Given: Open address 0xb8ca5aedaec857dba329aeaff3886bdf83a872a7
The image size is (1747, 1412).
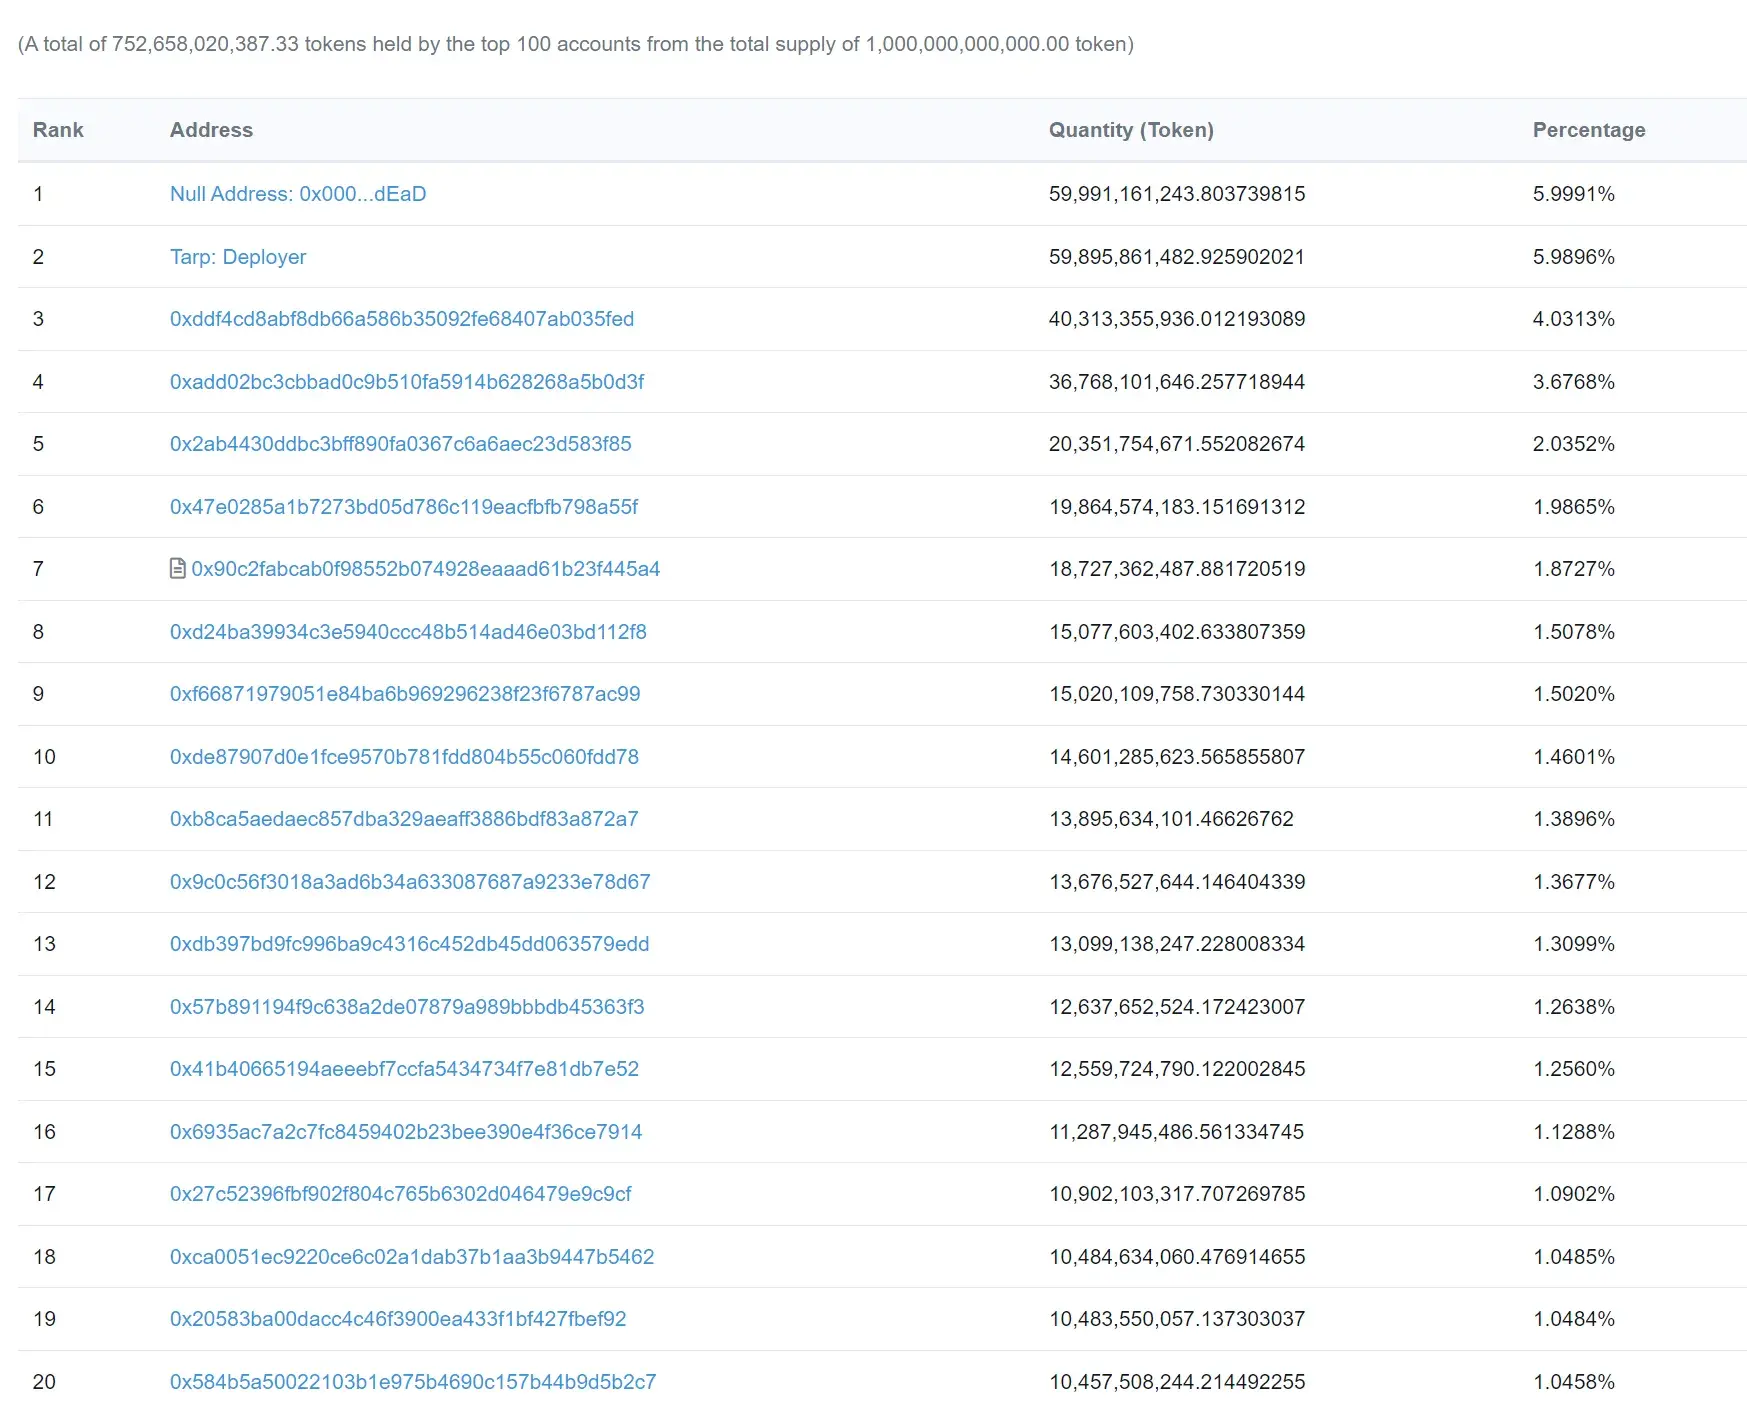Looking at the screenshot, I should pos(404,819).
